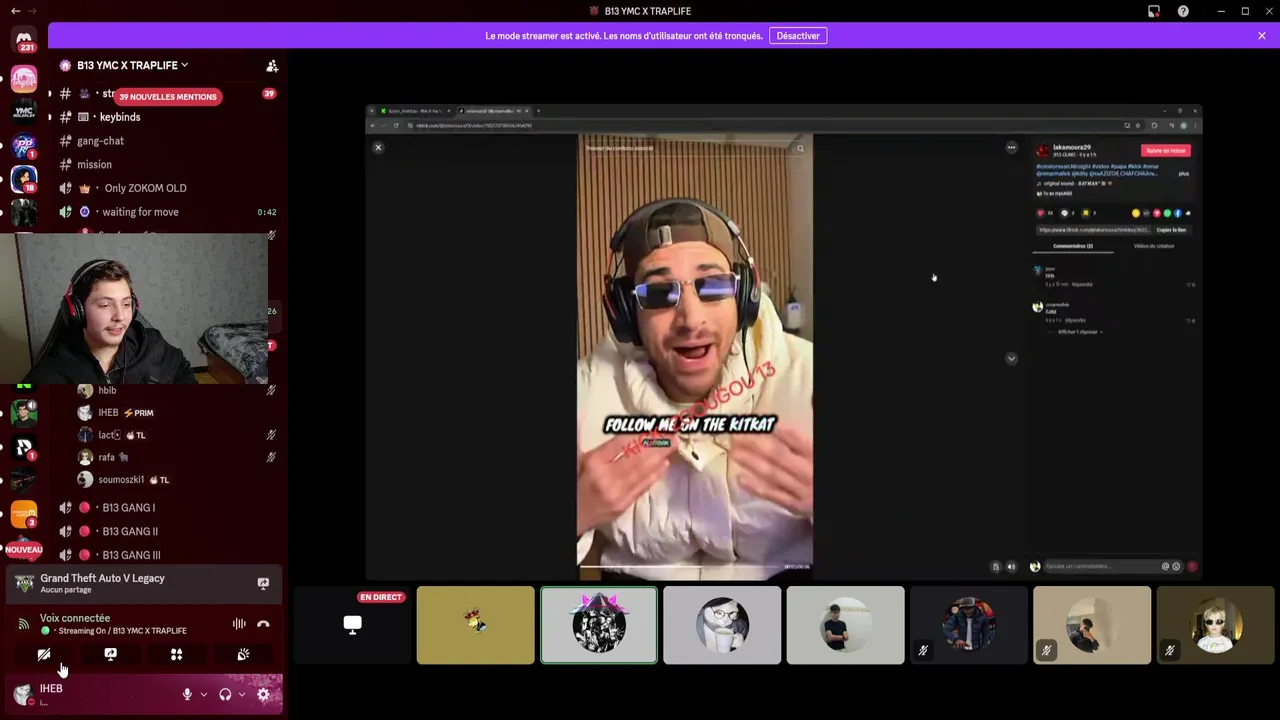Click IHEB user avatar in panel
The image size is (1280, 720).
[23, 694]
